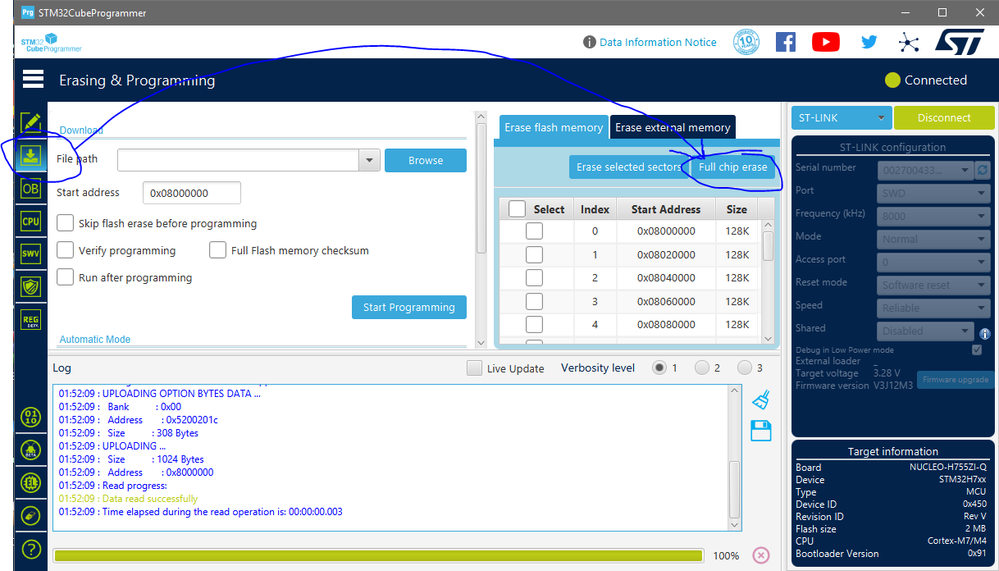Refresh the ST-LINK serial number list

click(x=982, y=170)
